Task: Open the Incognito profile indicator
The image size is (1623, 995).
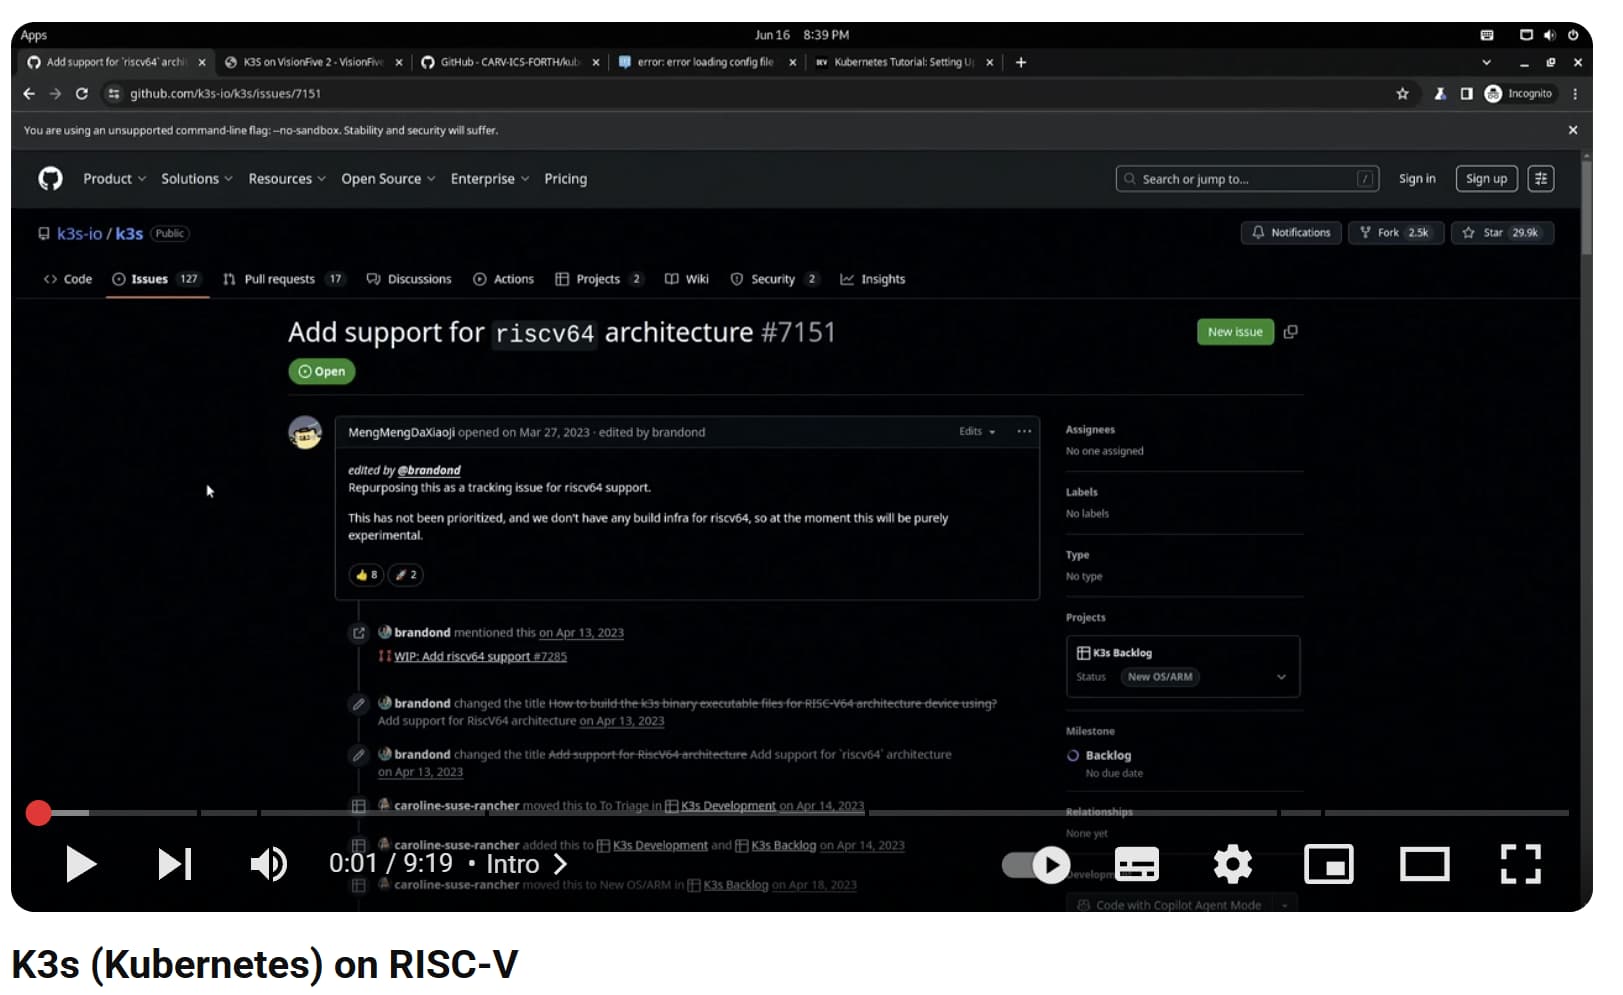Action: 1518,93
